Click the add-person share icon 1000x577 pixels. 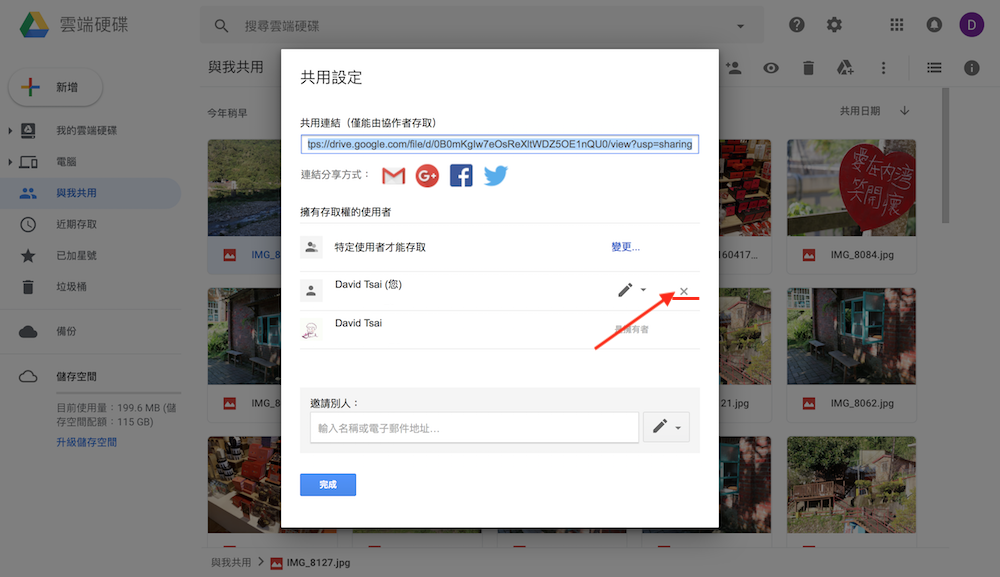[x=733, y=68]
